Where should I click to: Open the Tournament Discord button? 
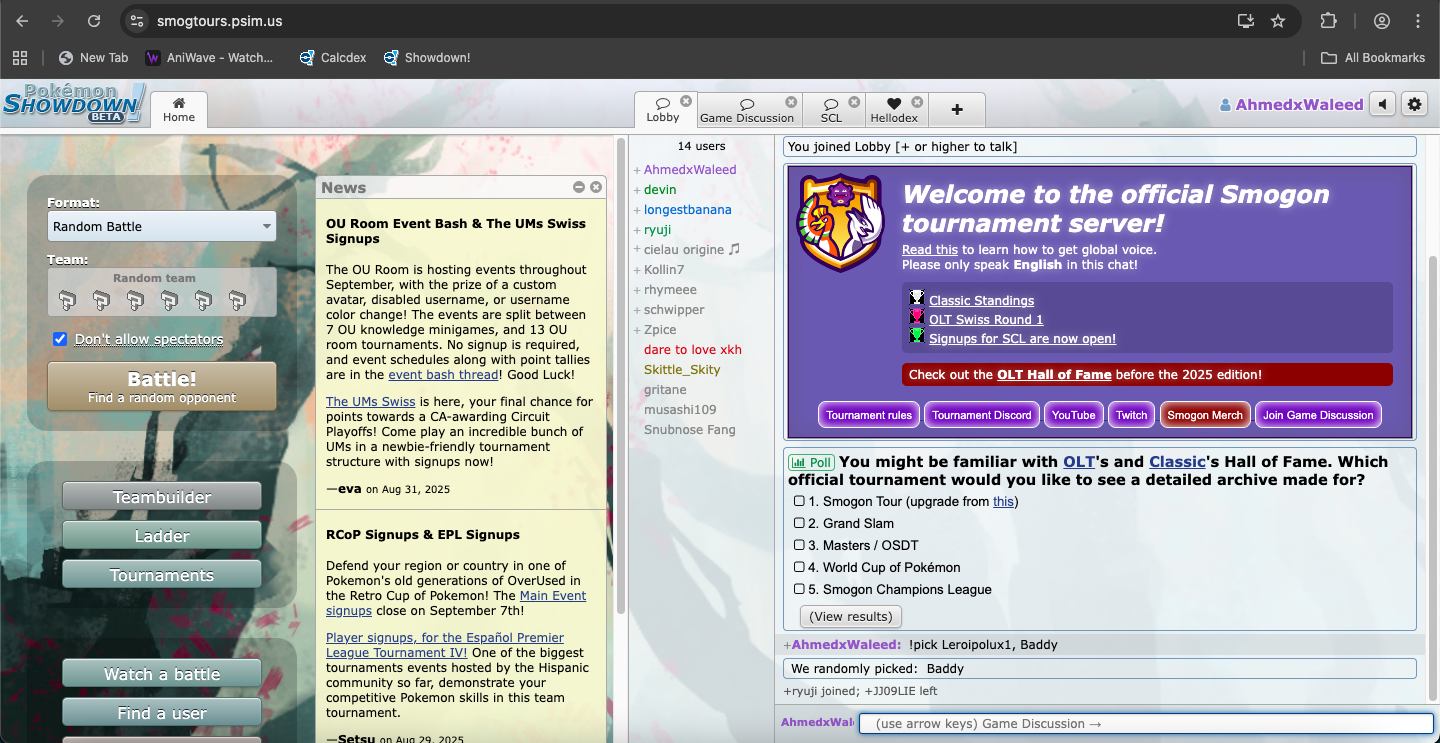[982, 415]
